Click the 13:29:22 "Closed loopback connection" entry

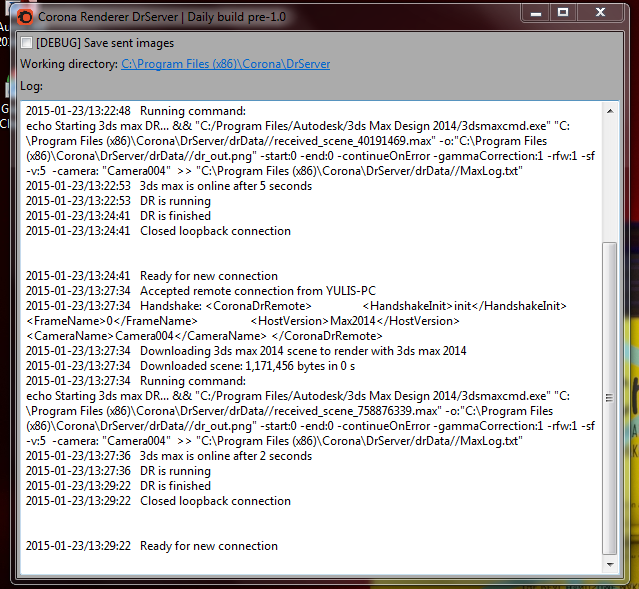click(x=158, y=501)
